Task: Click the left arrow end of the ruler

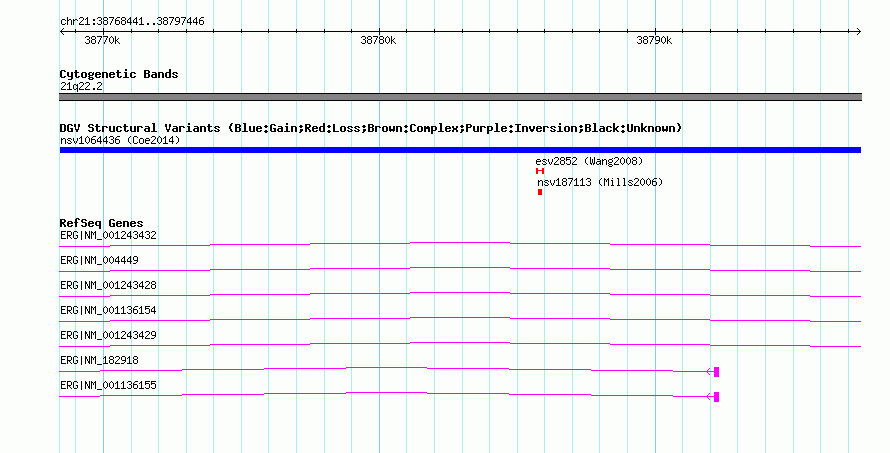Action: click(x=62, y=32)
